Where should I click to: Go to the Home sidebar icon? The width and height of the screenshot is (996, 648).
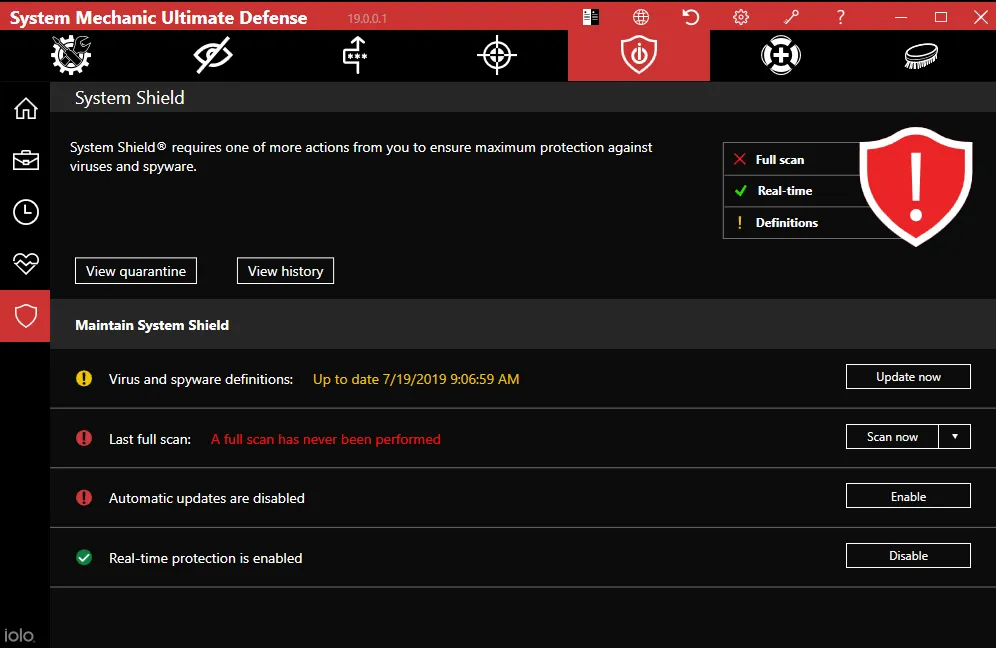[25, 109]
